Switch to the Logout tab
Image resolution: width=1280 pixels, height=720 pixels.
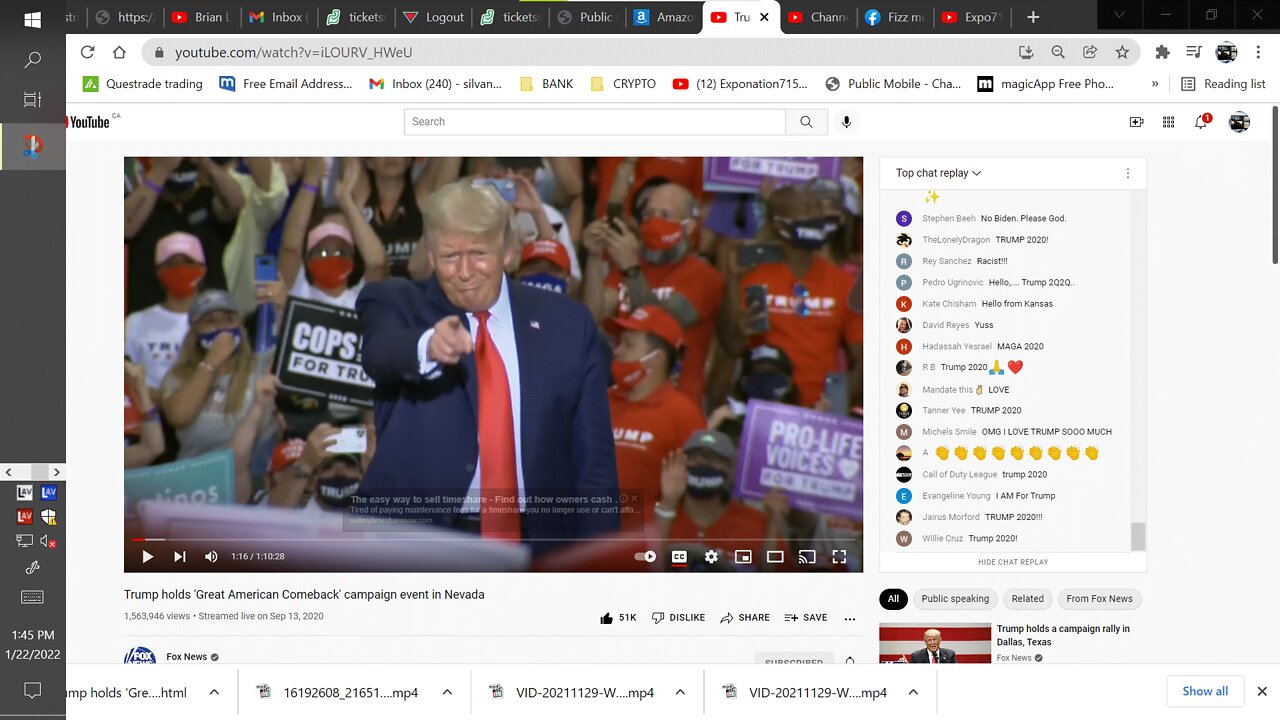coord(435,17)
